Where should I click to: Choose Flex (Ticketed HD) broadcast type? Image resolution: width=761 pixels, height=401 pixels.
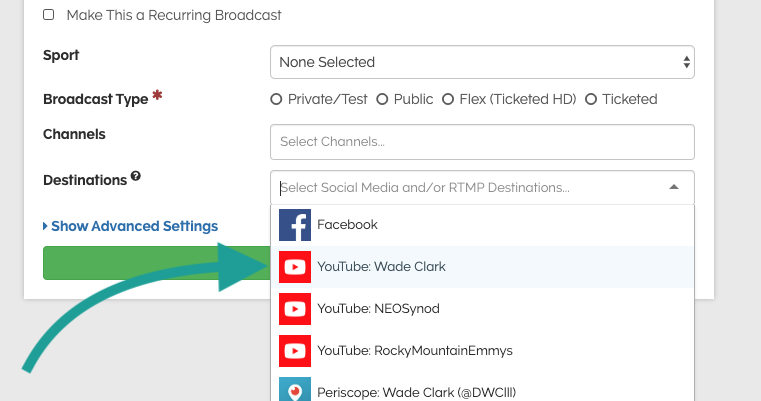(x=448, y=99)
